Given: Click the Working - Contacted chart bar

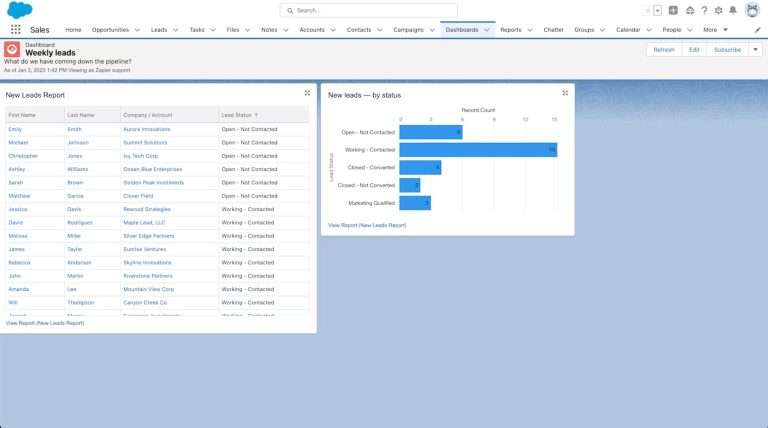Looking at the screenshot, I should tap(478, 150).
